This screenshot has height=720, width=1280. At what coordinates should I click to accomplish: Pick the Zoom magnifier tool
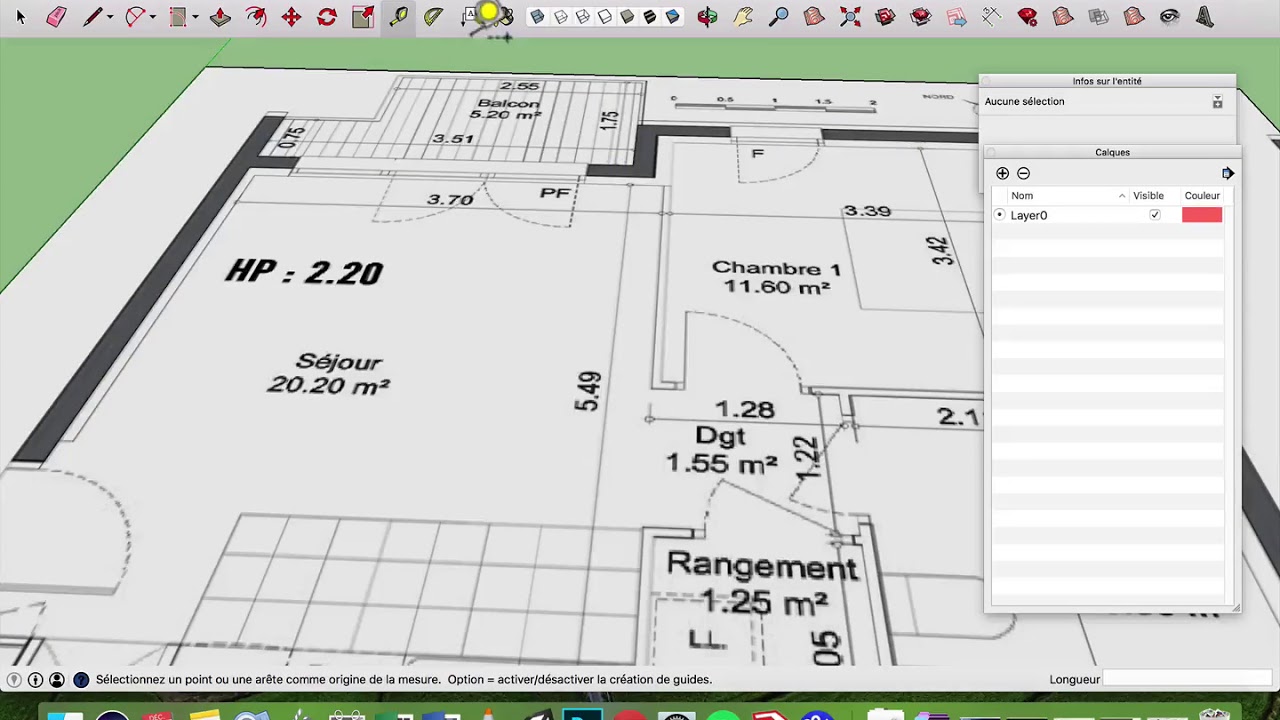point(778,17)
